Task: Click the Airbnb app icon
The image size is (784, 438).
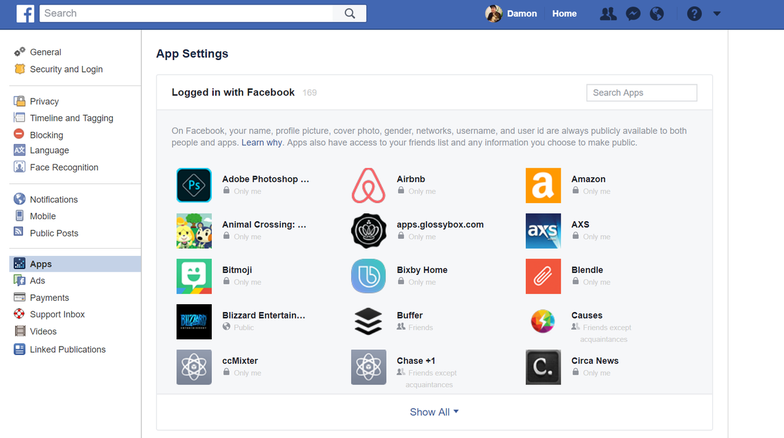Action: 368,185
